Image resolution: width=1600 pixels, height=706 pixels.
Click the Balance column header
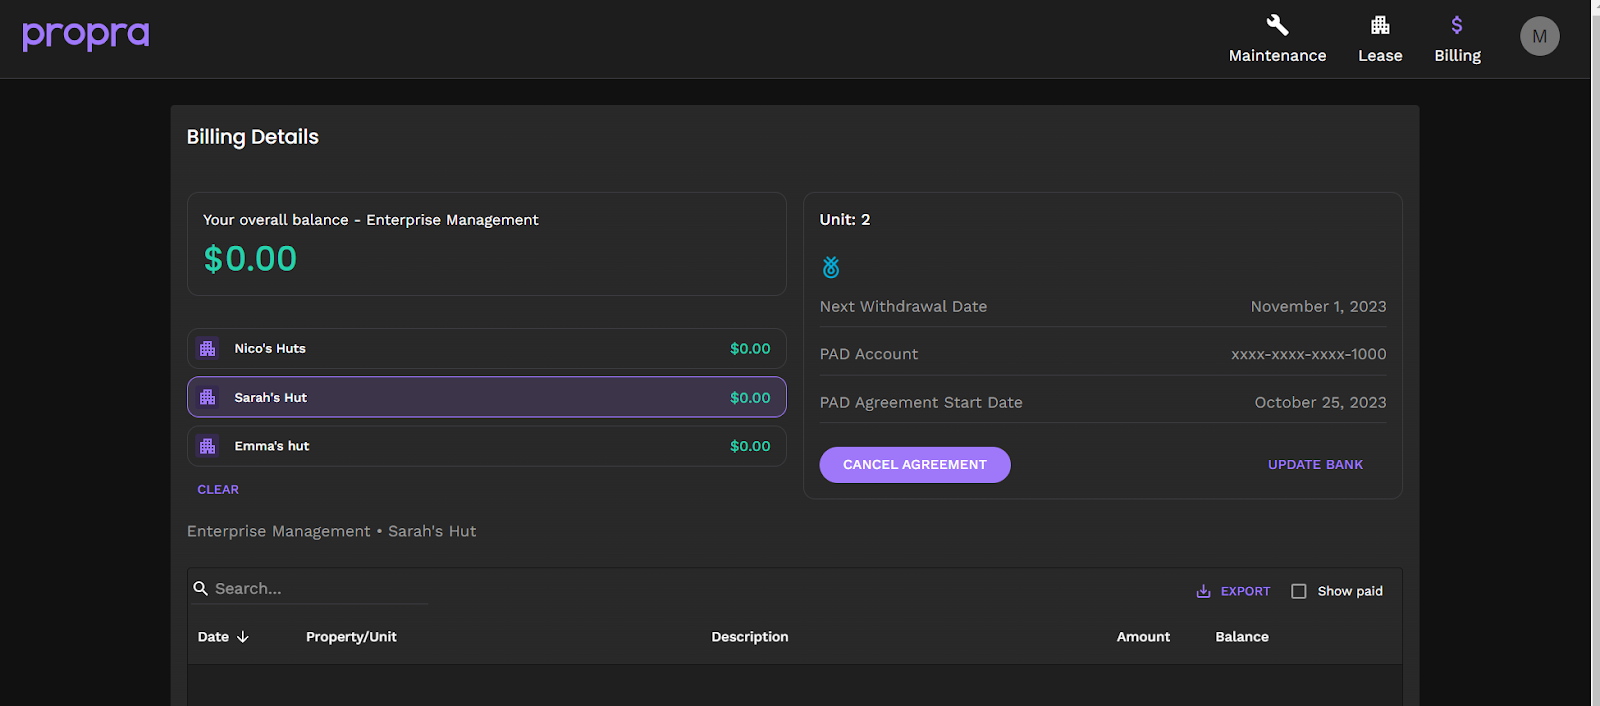(x=1242, y=637)
